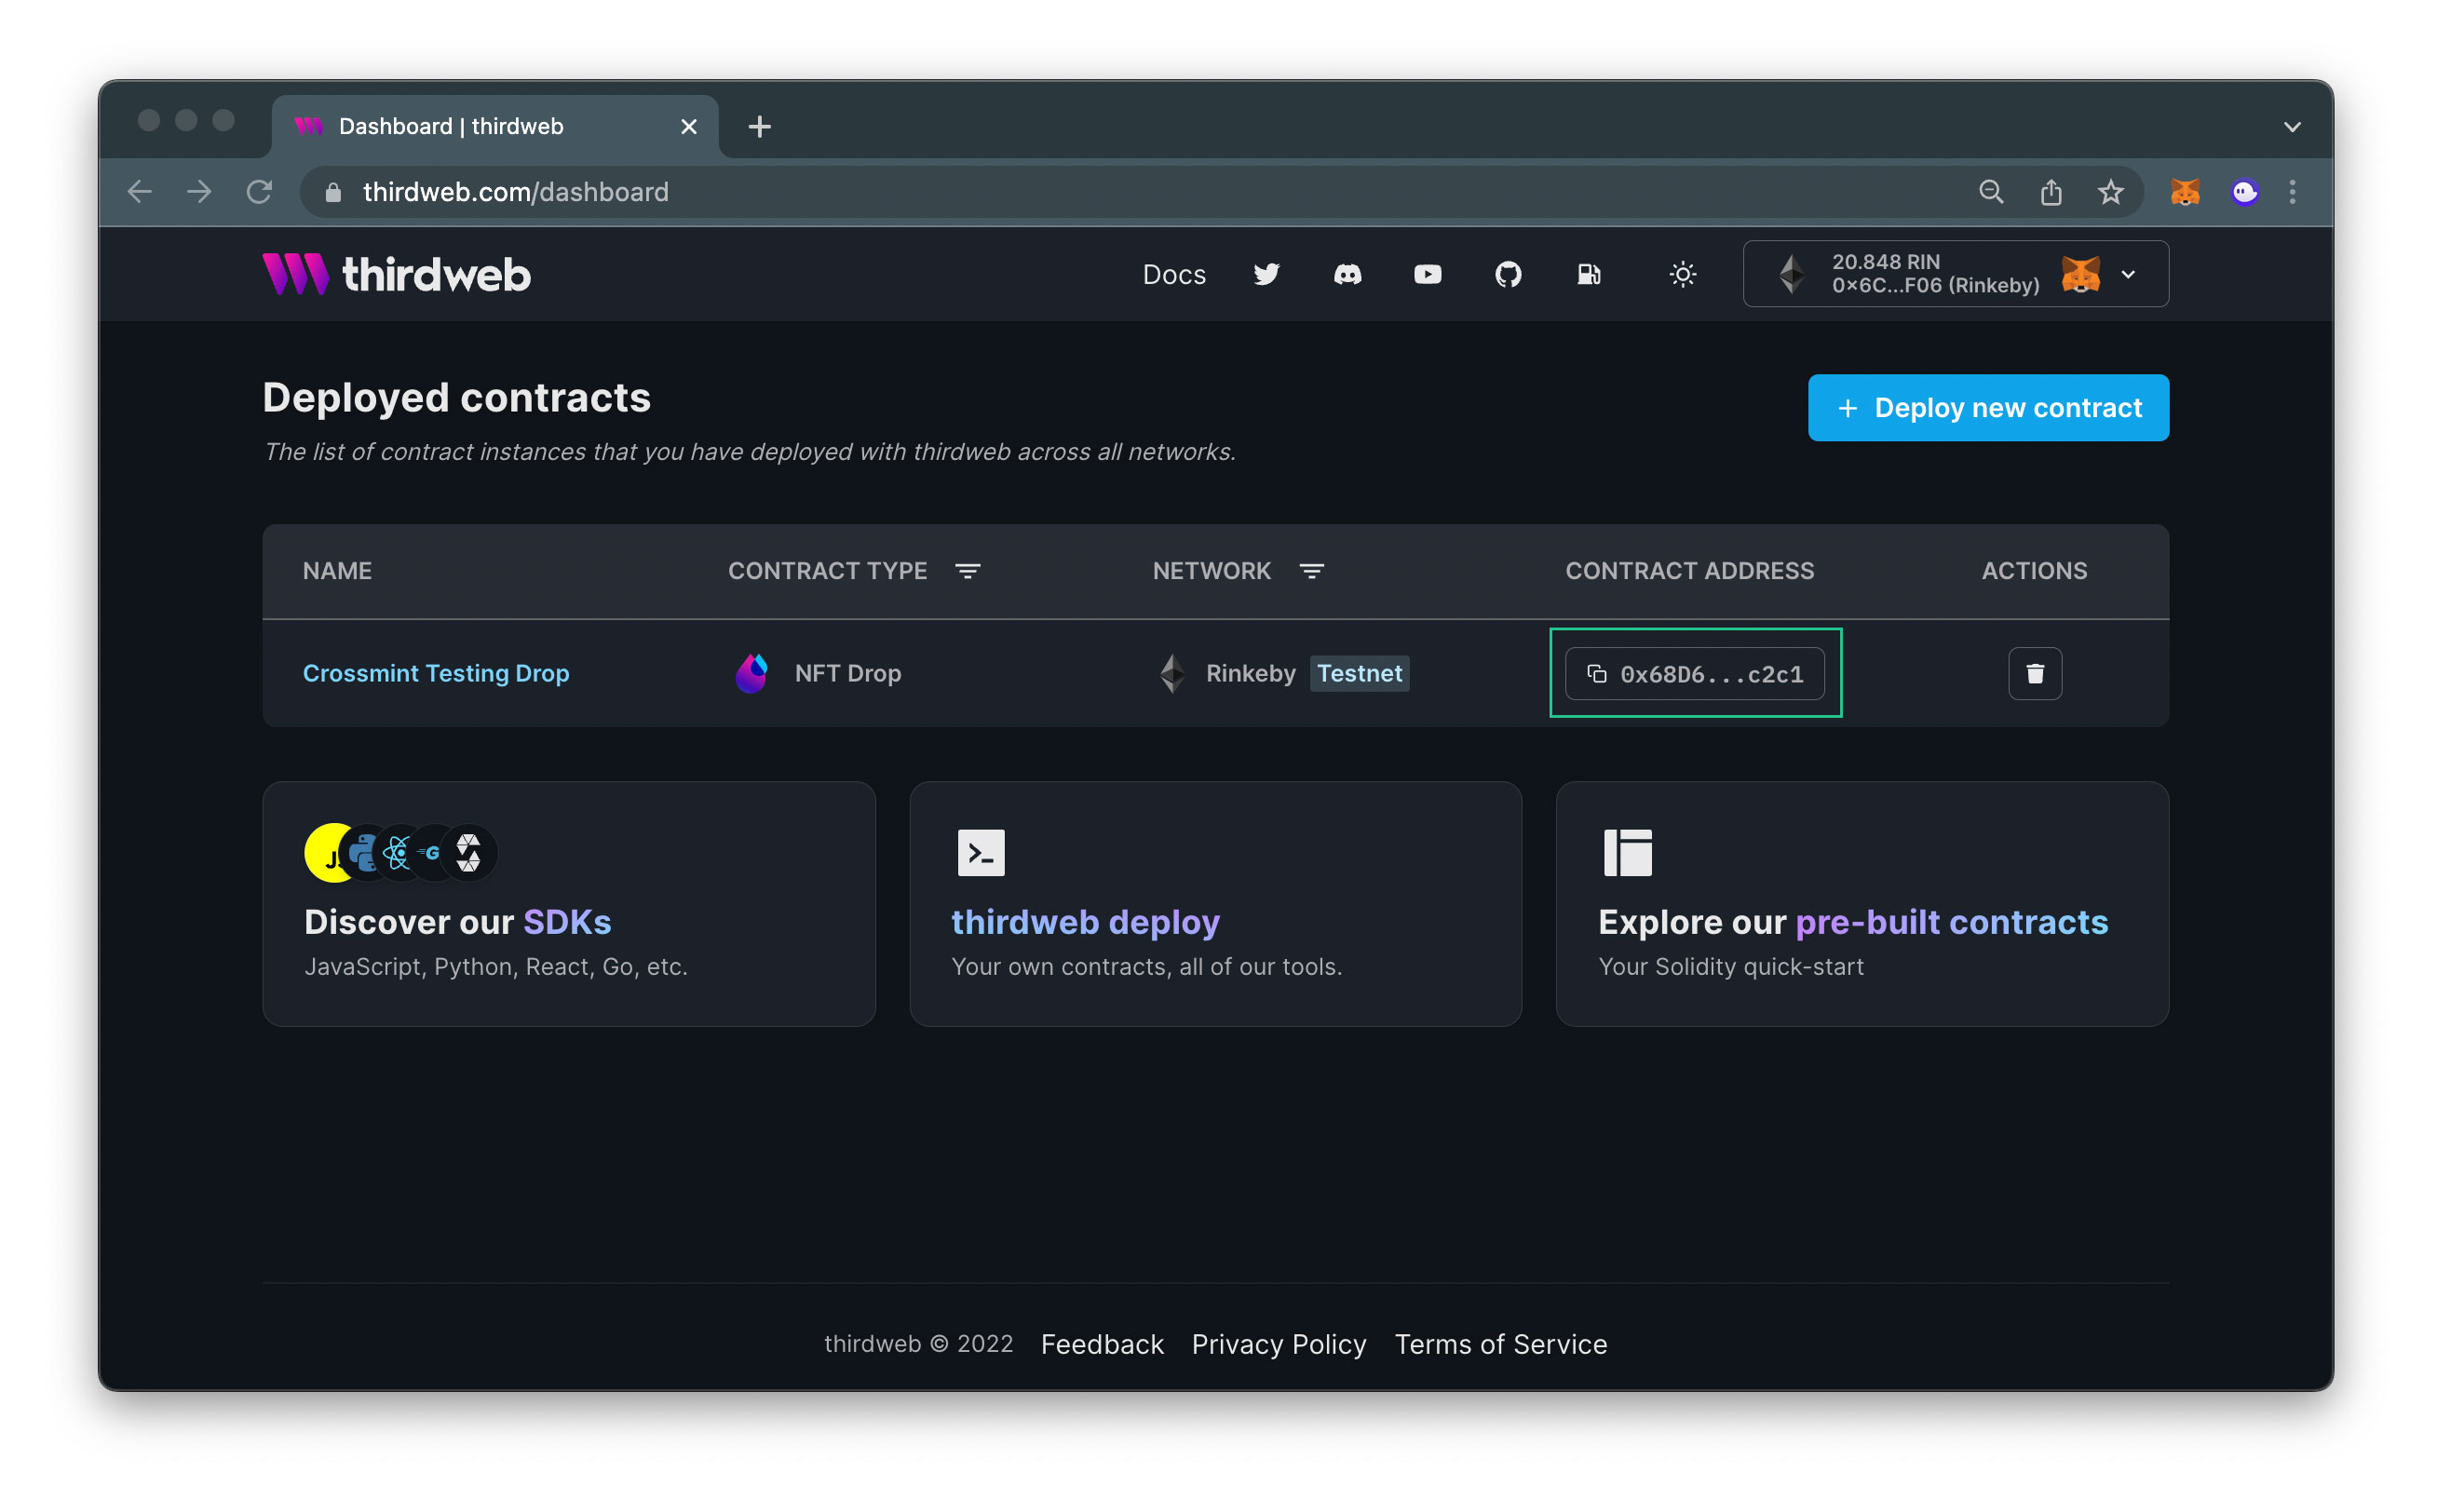The width and height of the screenshot is (2464, 1486).
Task: Open the Discord icon in header
Action: point(1347,274)
